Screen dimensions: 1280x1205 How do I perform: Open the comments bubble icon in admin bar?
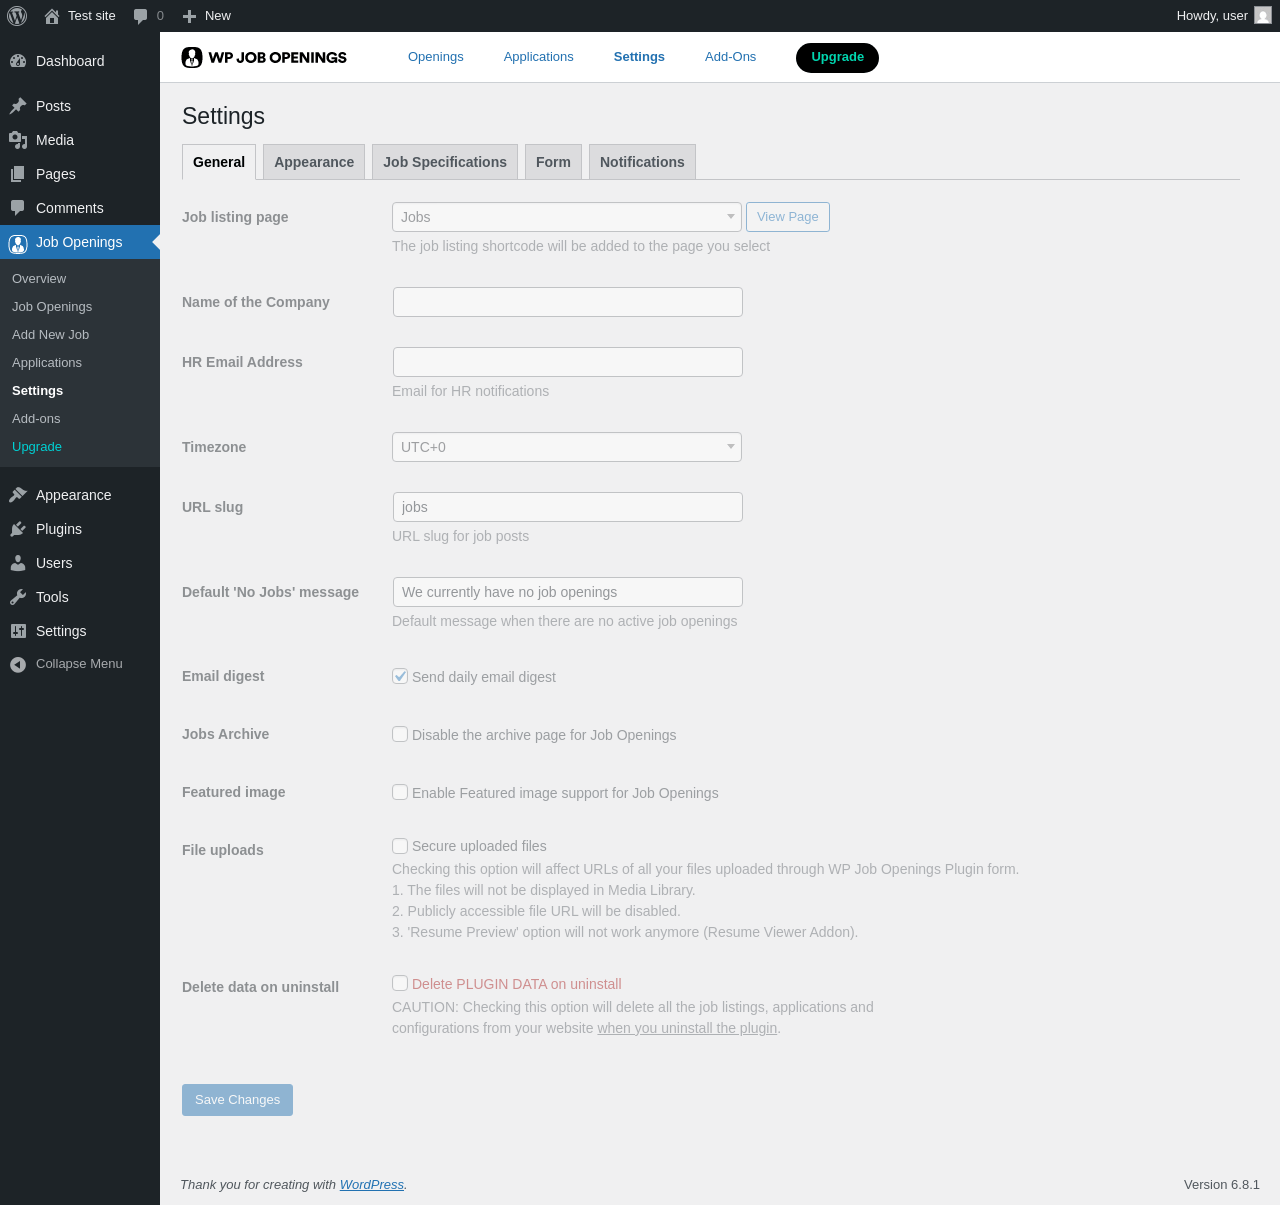(x=141, y=16)
